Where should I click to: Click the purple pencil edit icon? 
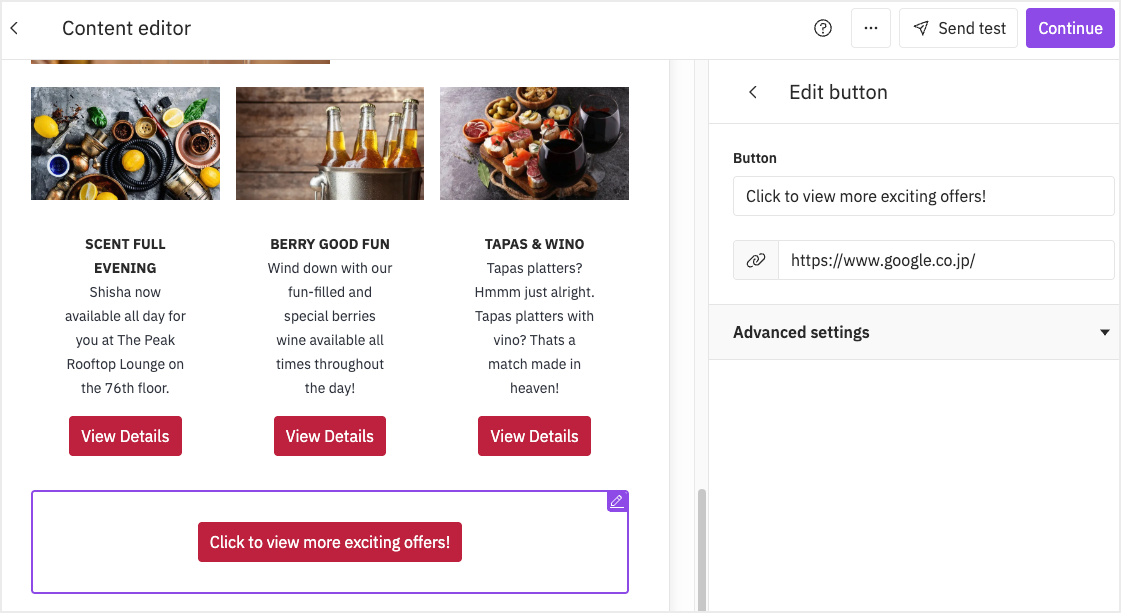[x=617, y=501]
